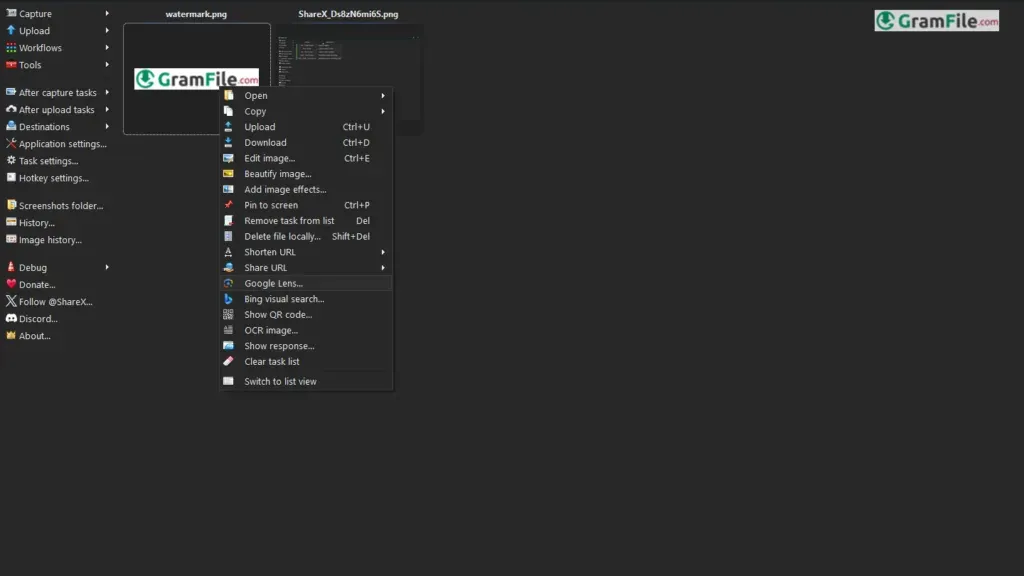Click the Donate heart icon

(x=11, y=284)
